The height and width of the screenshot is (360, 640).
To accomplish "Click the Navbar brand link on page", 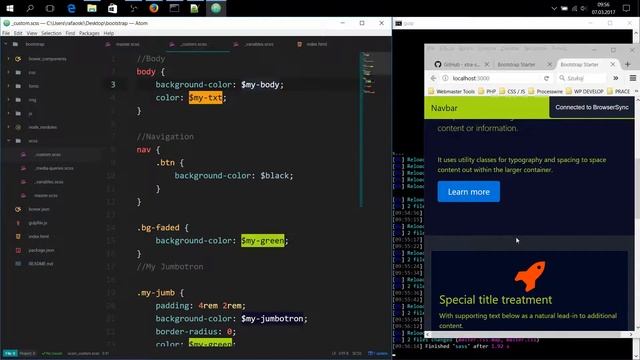I will tap(444, 108).
